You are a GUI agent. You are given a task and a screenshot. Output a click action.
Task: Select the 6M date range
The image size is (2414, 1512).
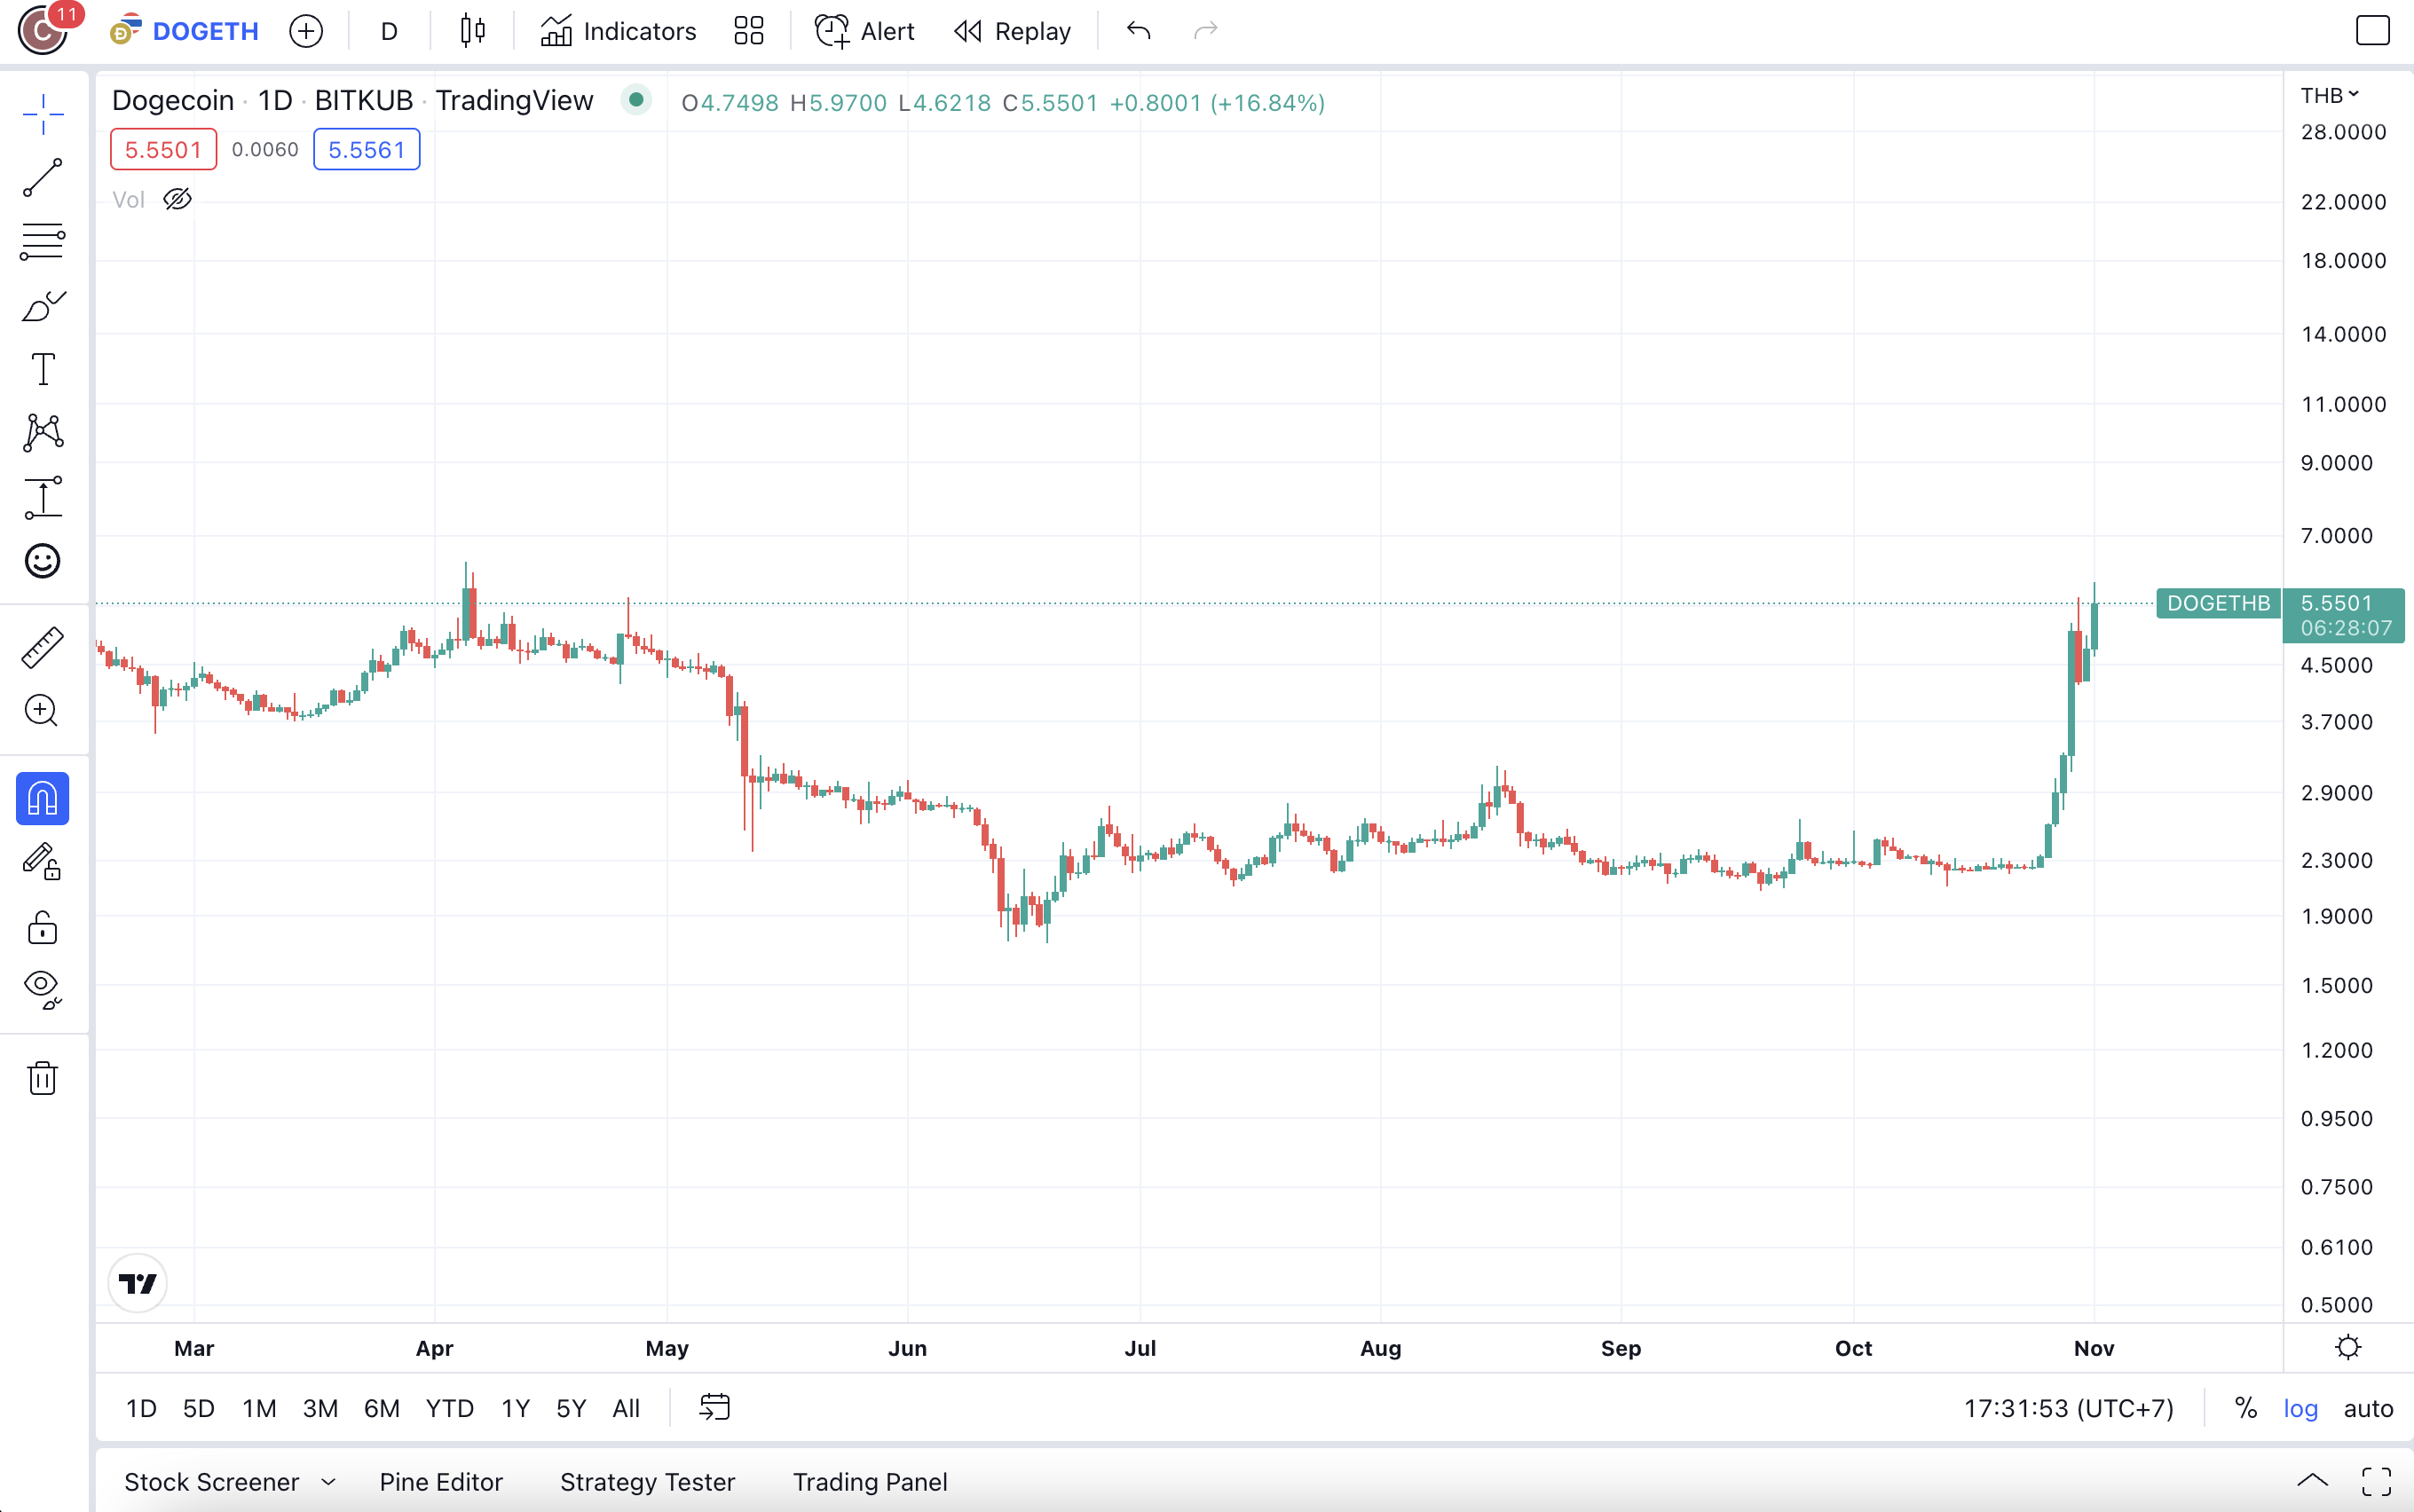(381, 1408)
